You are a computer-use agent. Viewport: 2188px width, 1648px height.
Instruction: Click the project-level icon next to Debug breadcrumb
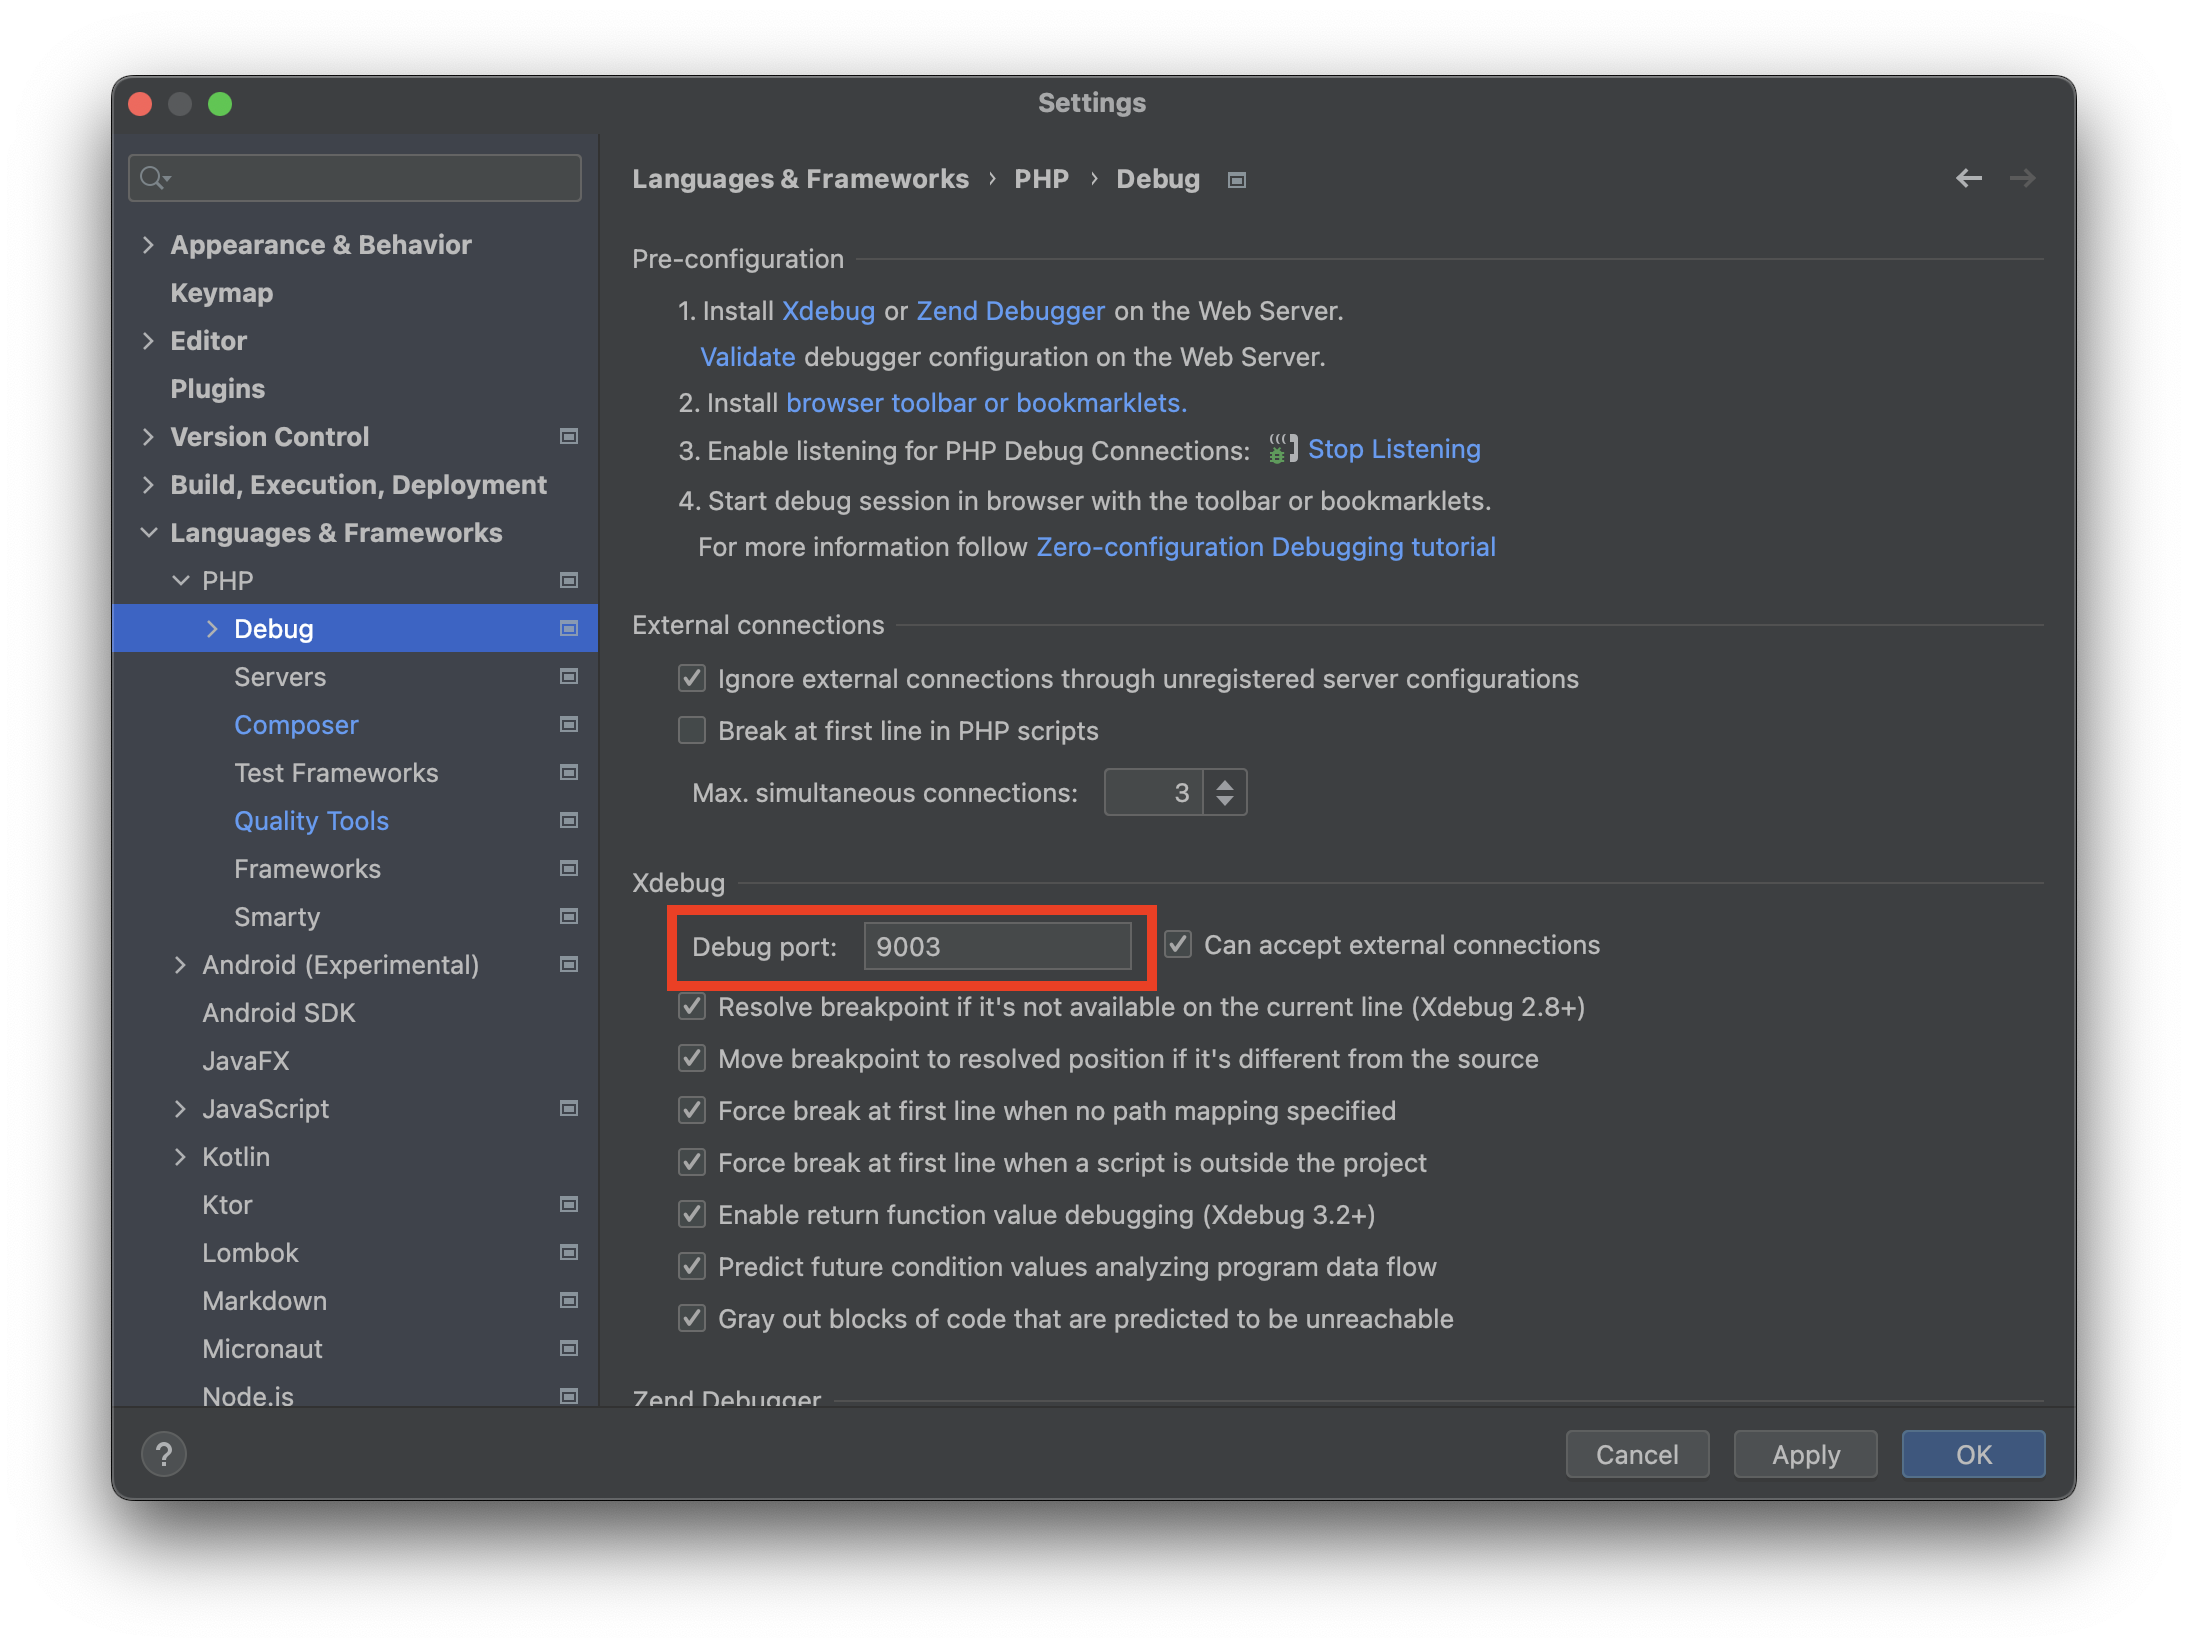(1237, 180)
